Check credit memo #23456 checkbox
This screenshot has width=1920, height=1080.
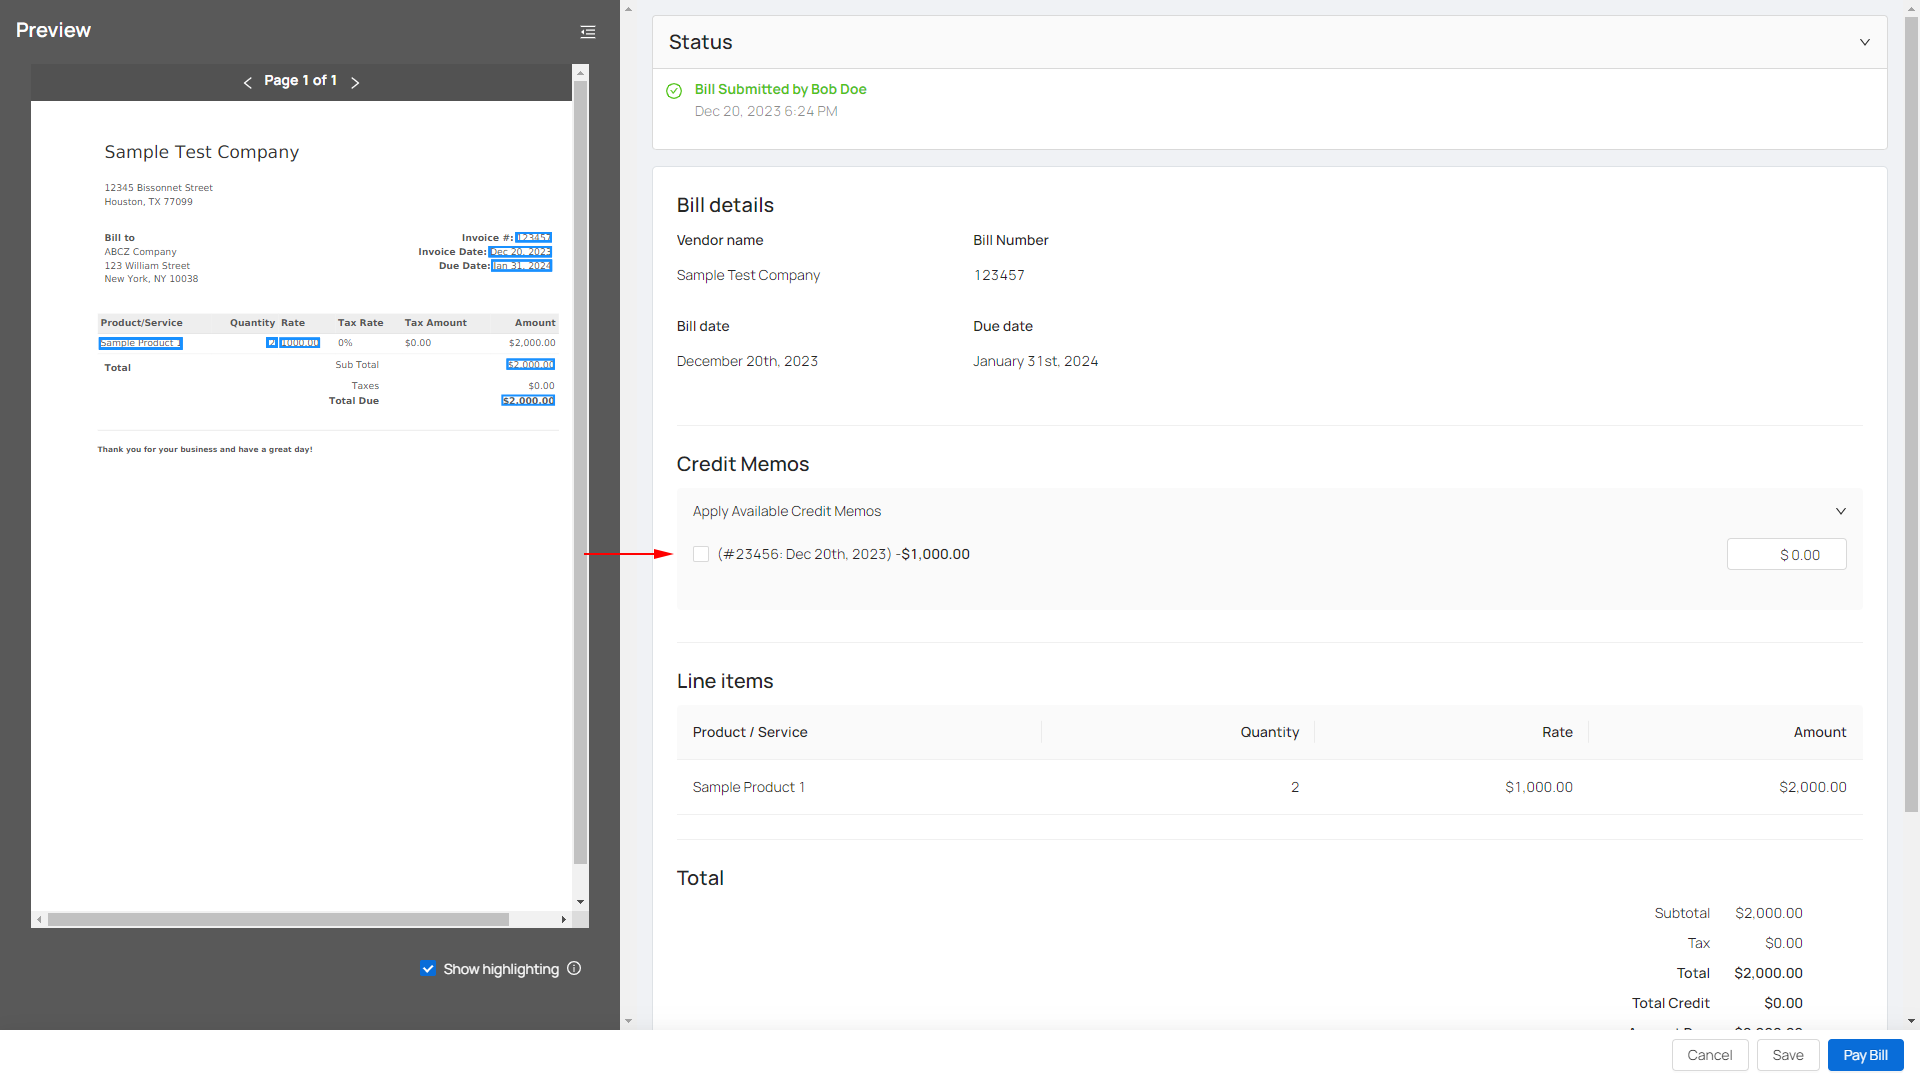[701, 554]
